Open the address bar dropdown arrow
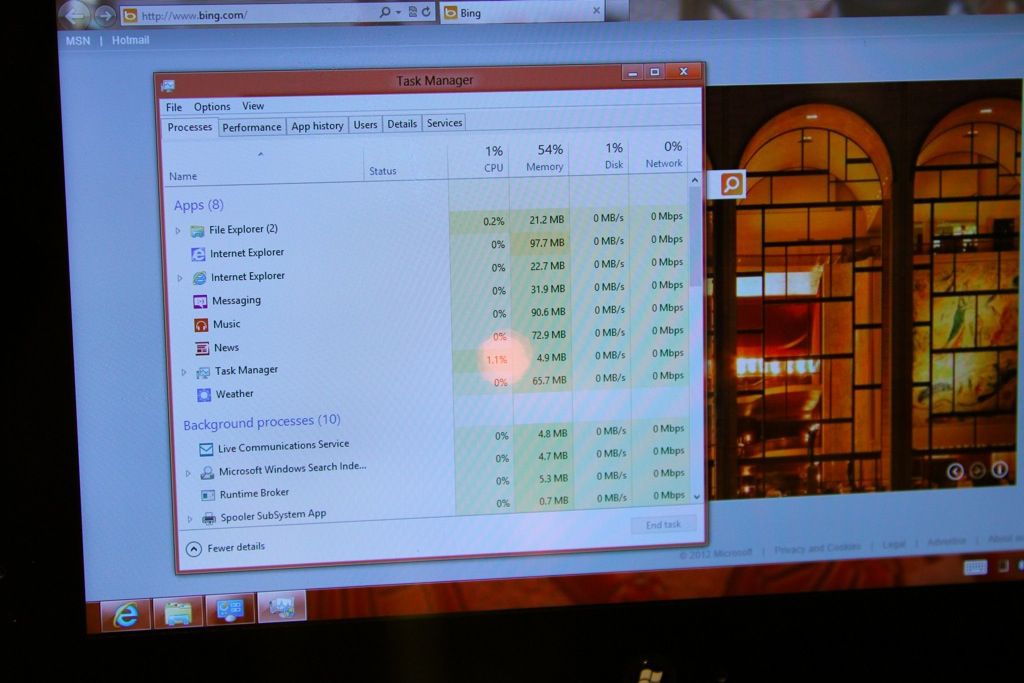Screen dimensions: 1024x683 pos(398,12)
